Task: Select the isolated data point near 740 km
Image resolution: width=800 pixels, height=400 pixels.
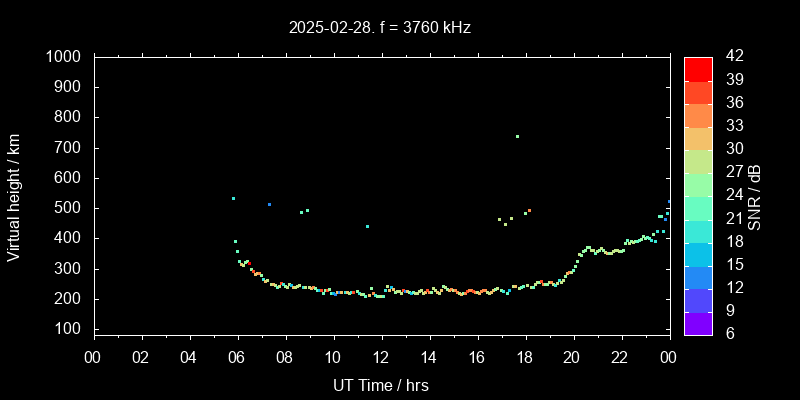Action: tap(517, 136)
